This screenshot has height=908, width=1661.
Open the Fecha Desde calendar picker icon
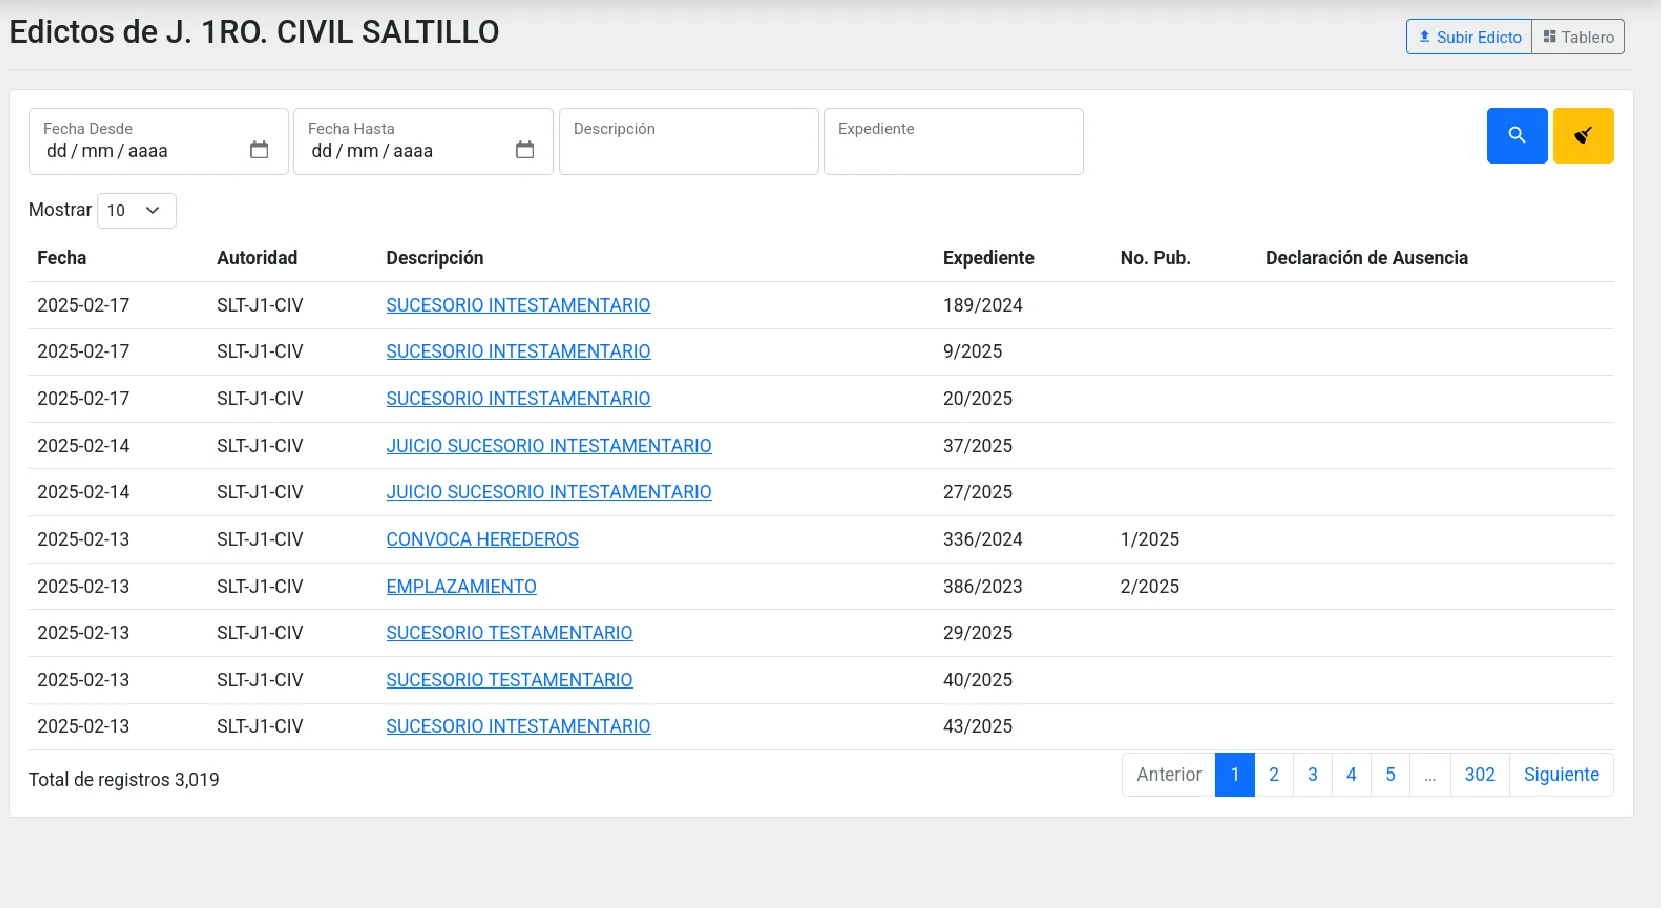(x=259, y=150)
